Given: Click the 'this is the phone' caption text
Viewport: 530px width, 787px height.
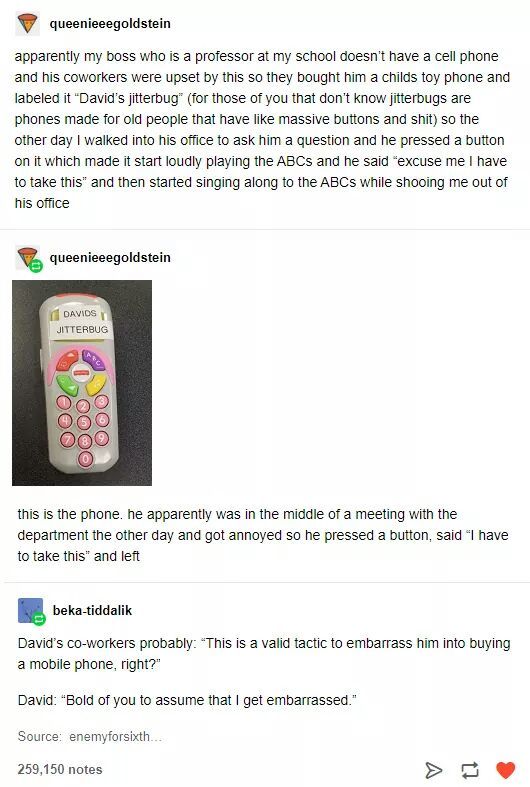Looking at the screenshot, I should click(x=262, y=535).
